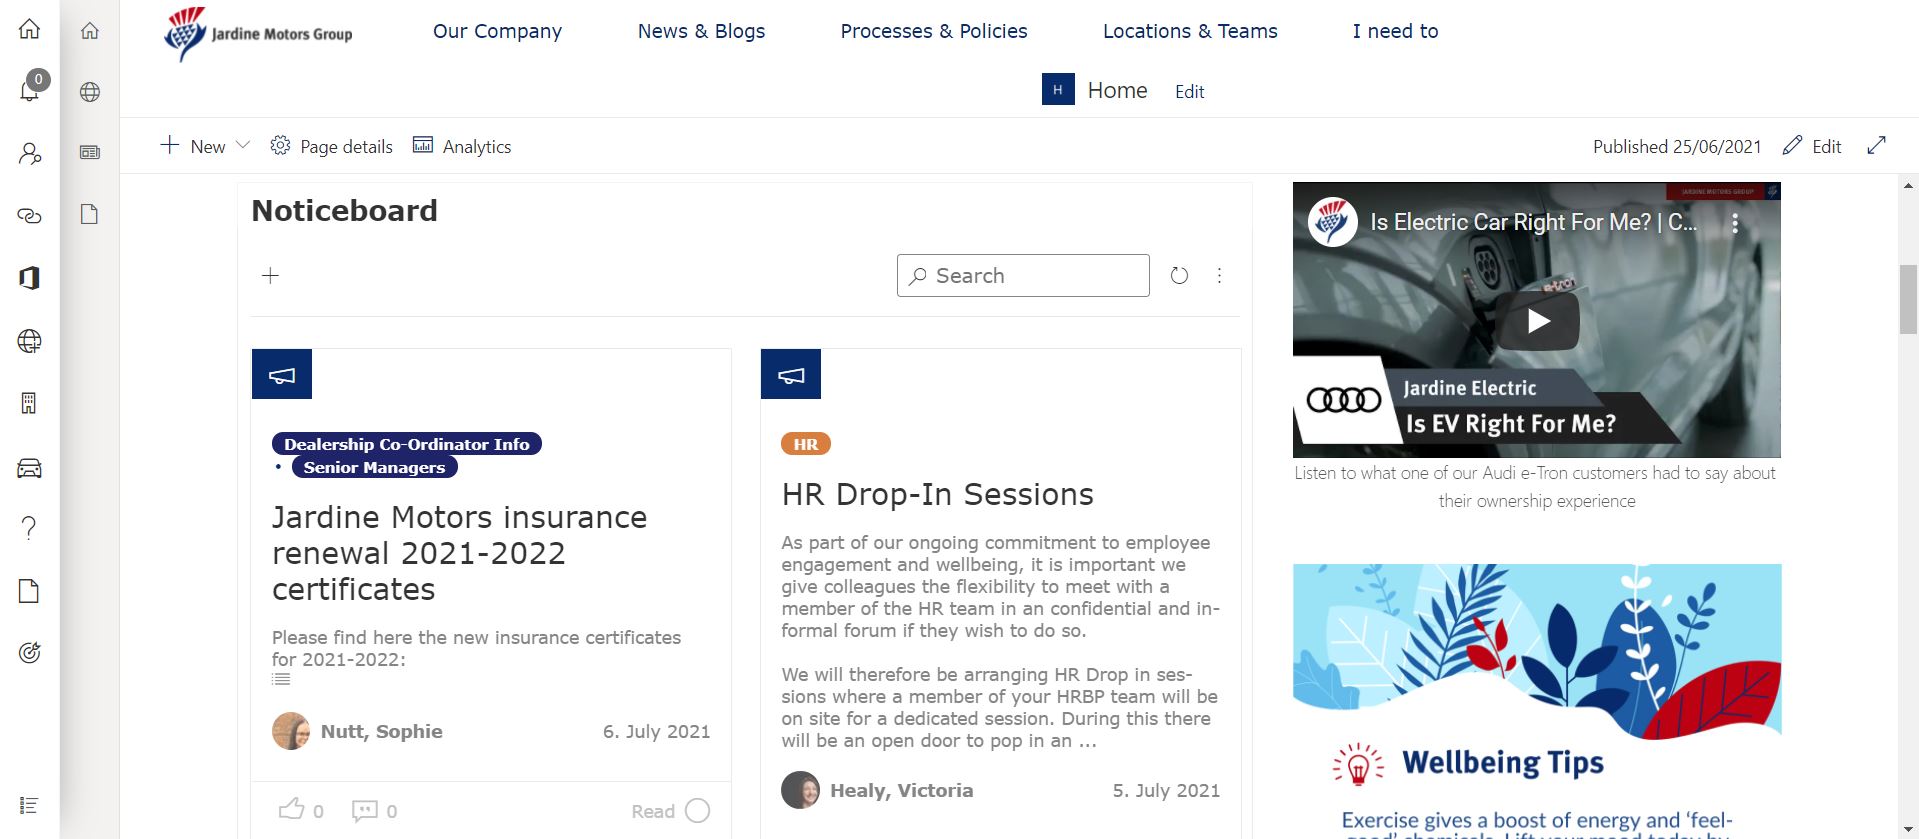The height and width of the screenshot is (839, 1919).
Task: Click the blue H site icon beside Home
Action: (1058, 90)
